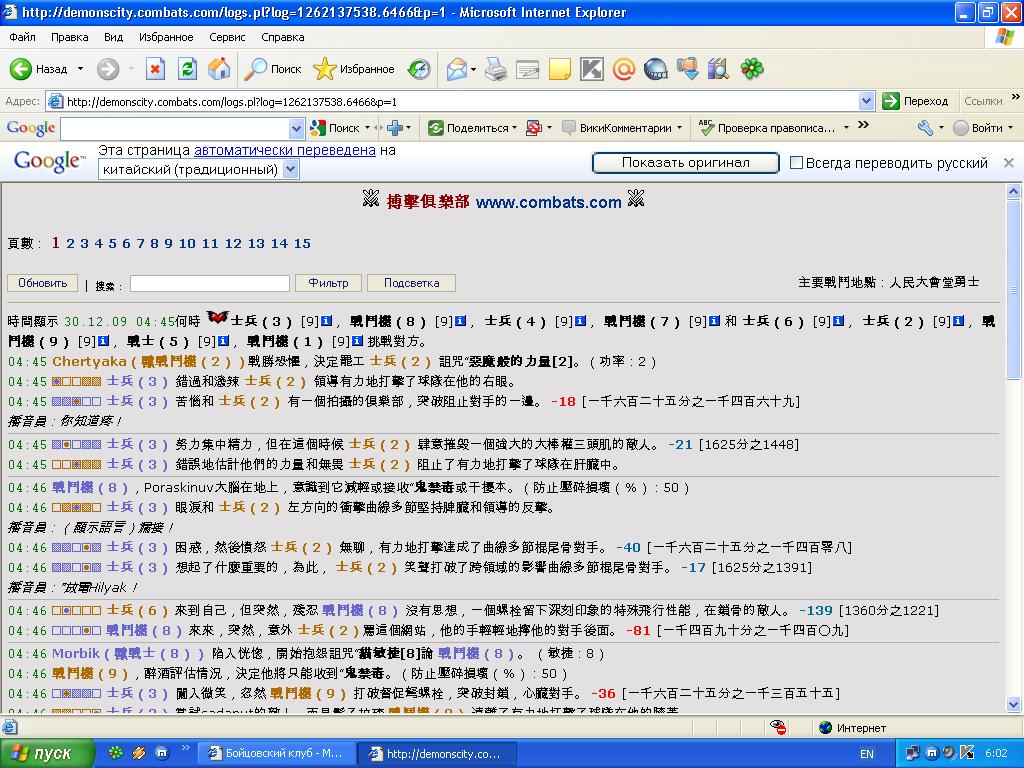Screen dimensions: 1024x768
Task: Click the orange @ toolbar icon
Action: [624, 69]
